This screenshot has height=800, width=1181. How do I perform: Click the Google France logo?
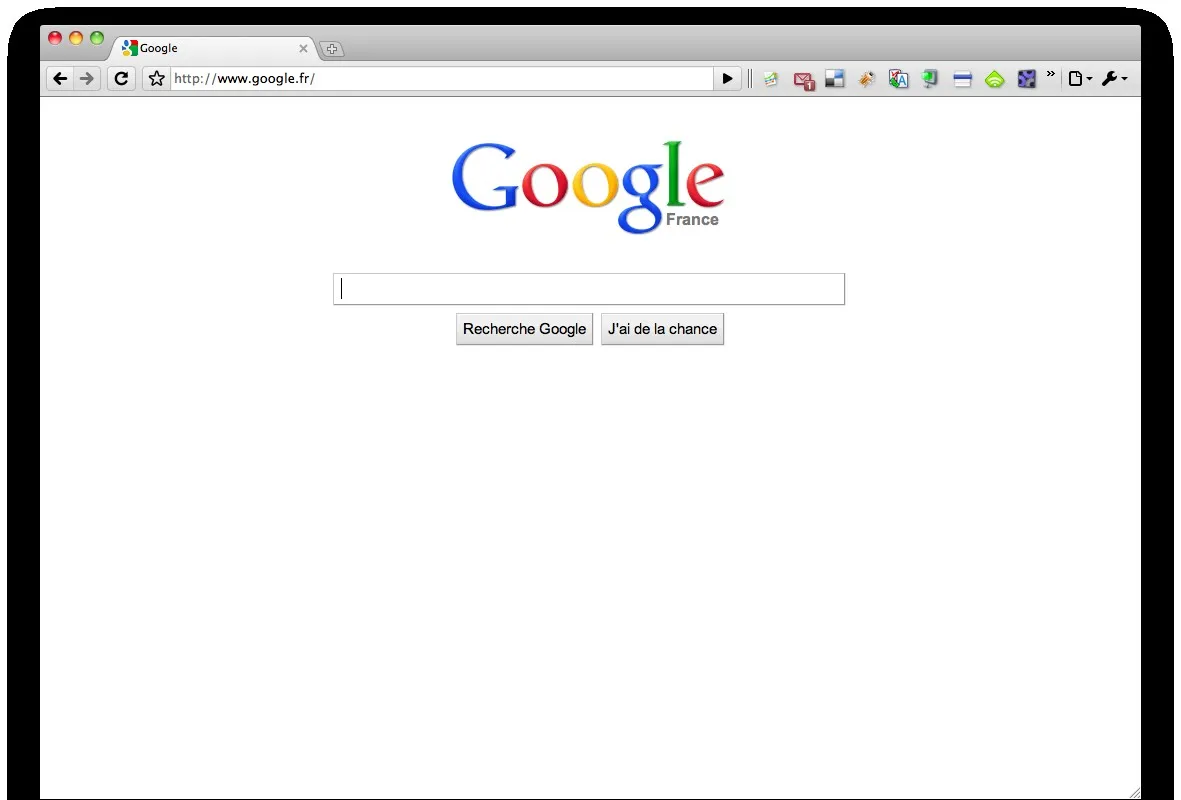(588, 187)
